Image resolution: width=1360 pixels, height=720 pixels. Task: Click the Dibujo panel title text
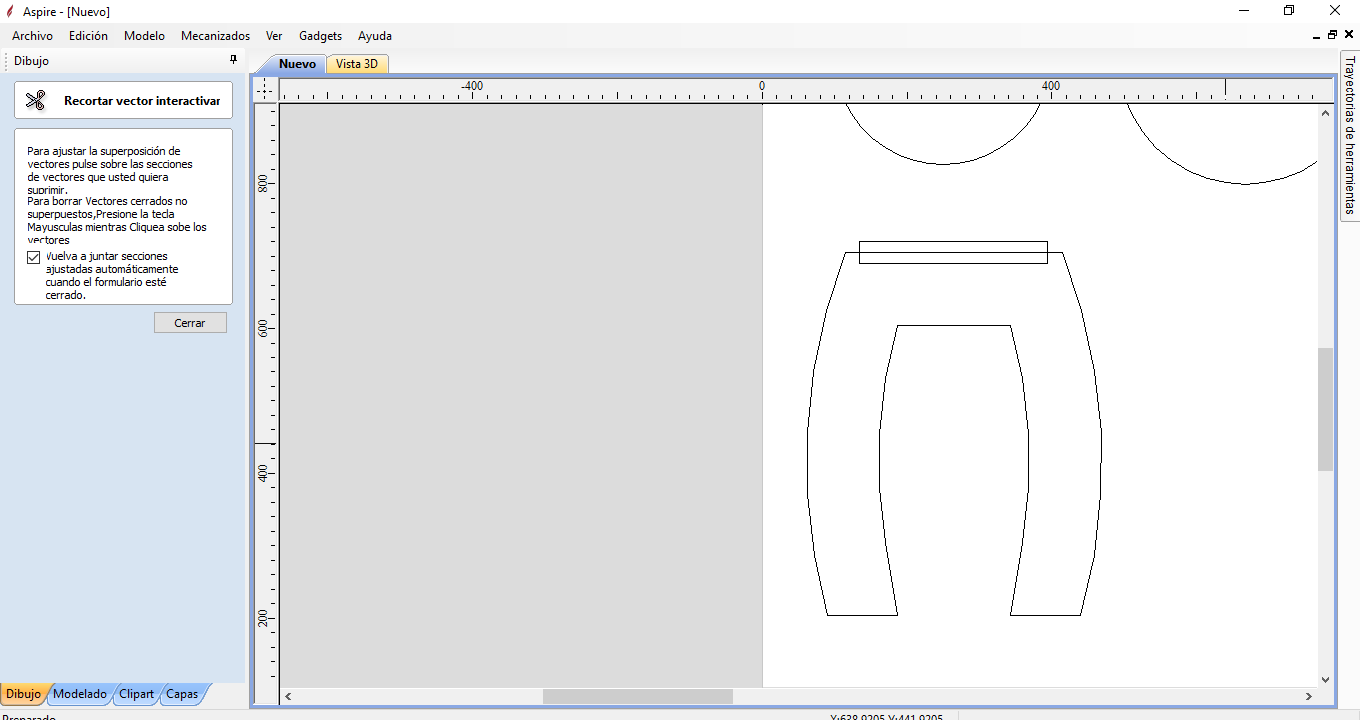(x=32, y=61)
